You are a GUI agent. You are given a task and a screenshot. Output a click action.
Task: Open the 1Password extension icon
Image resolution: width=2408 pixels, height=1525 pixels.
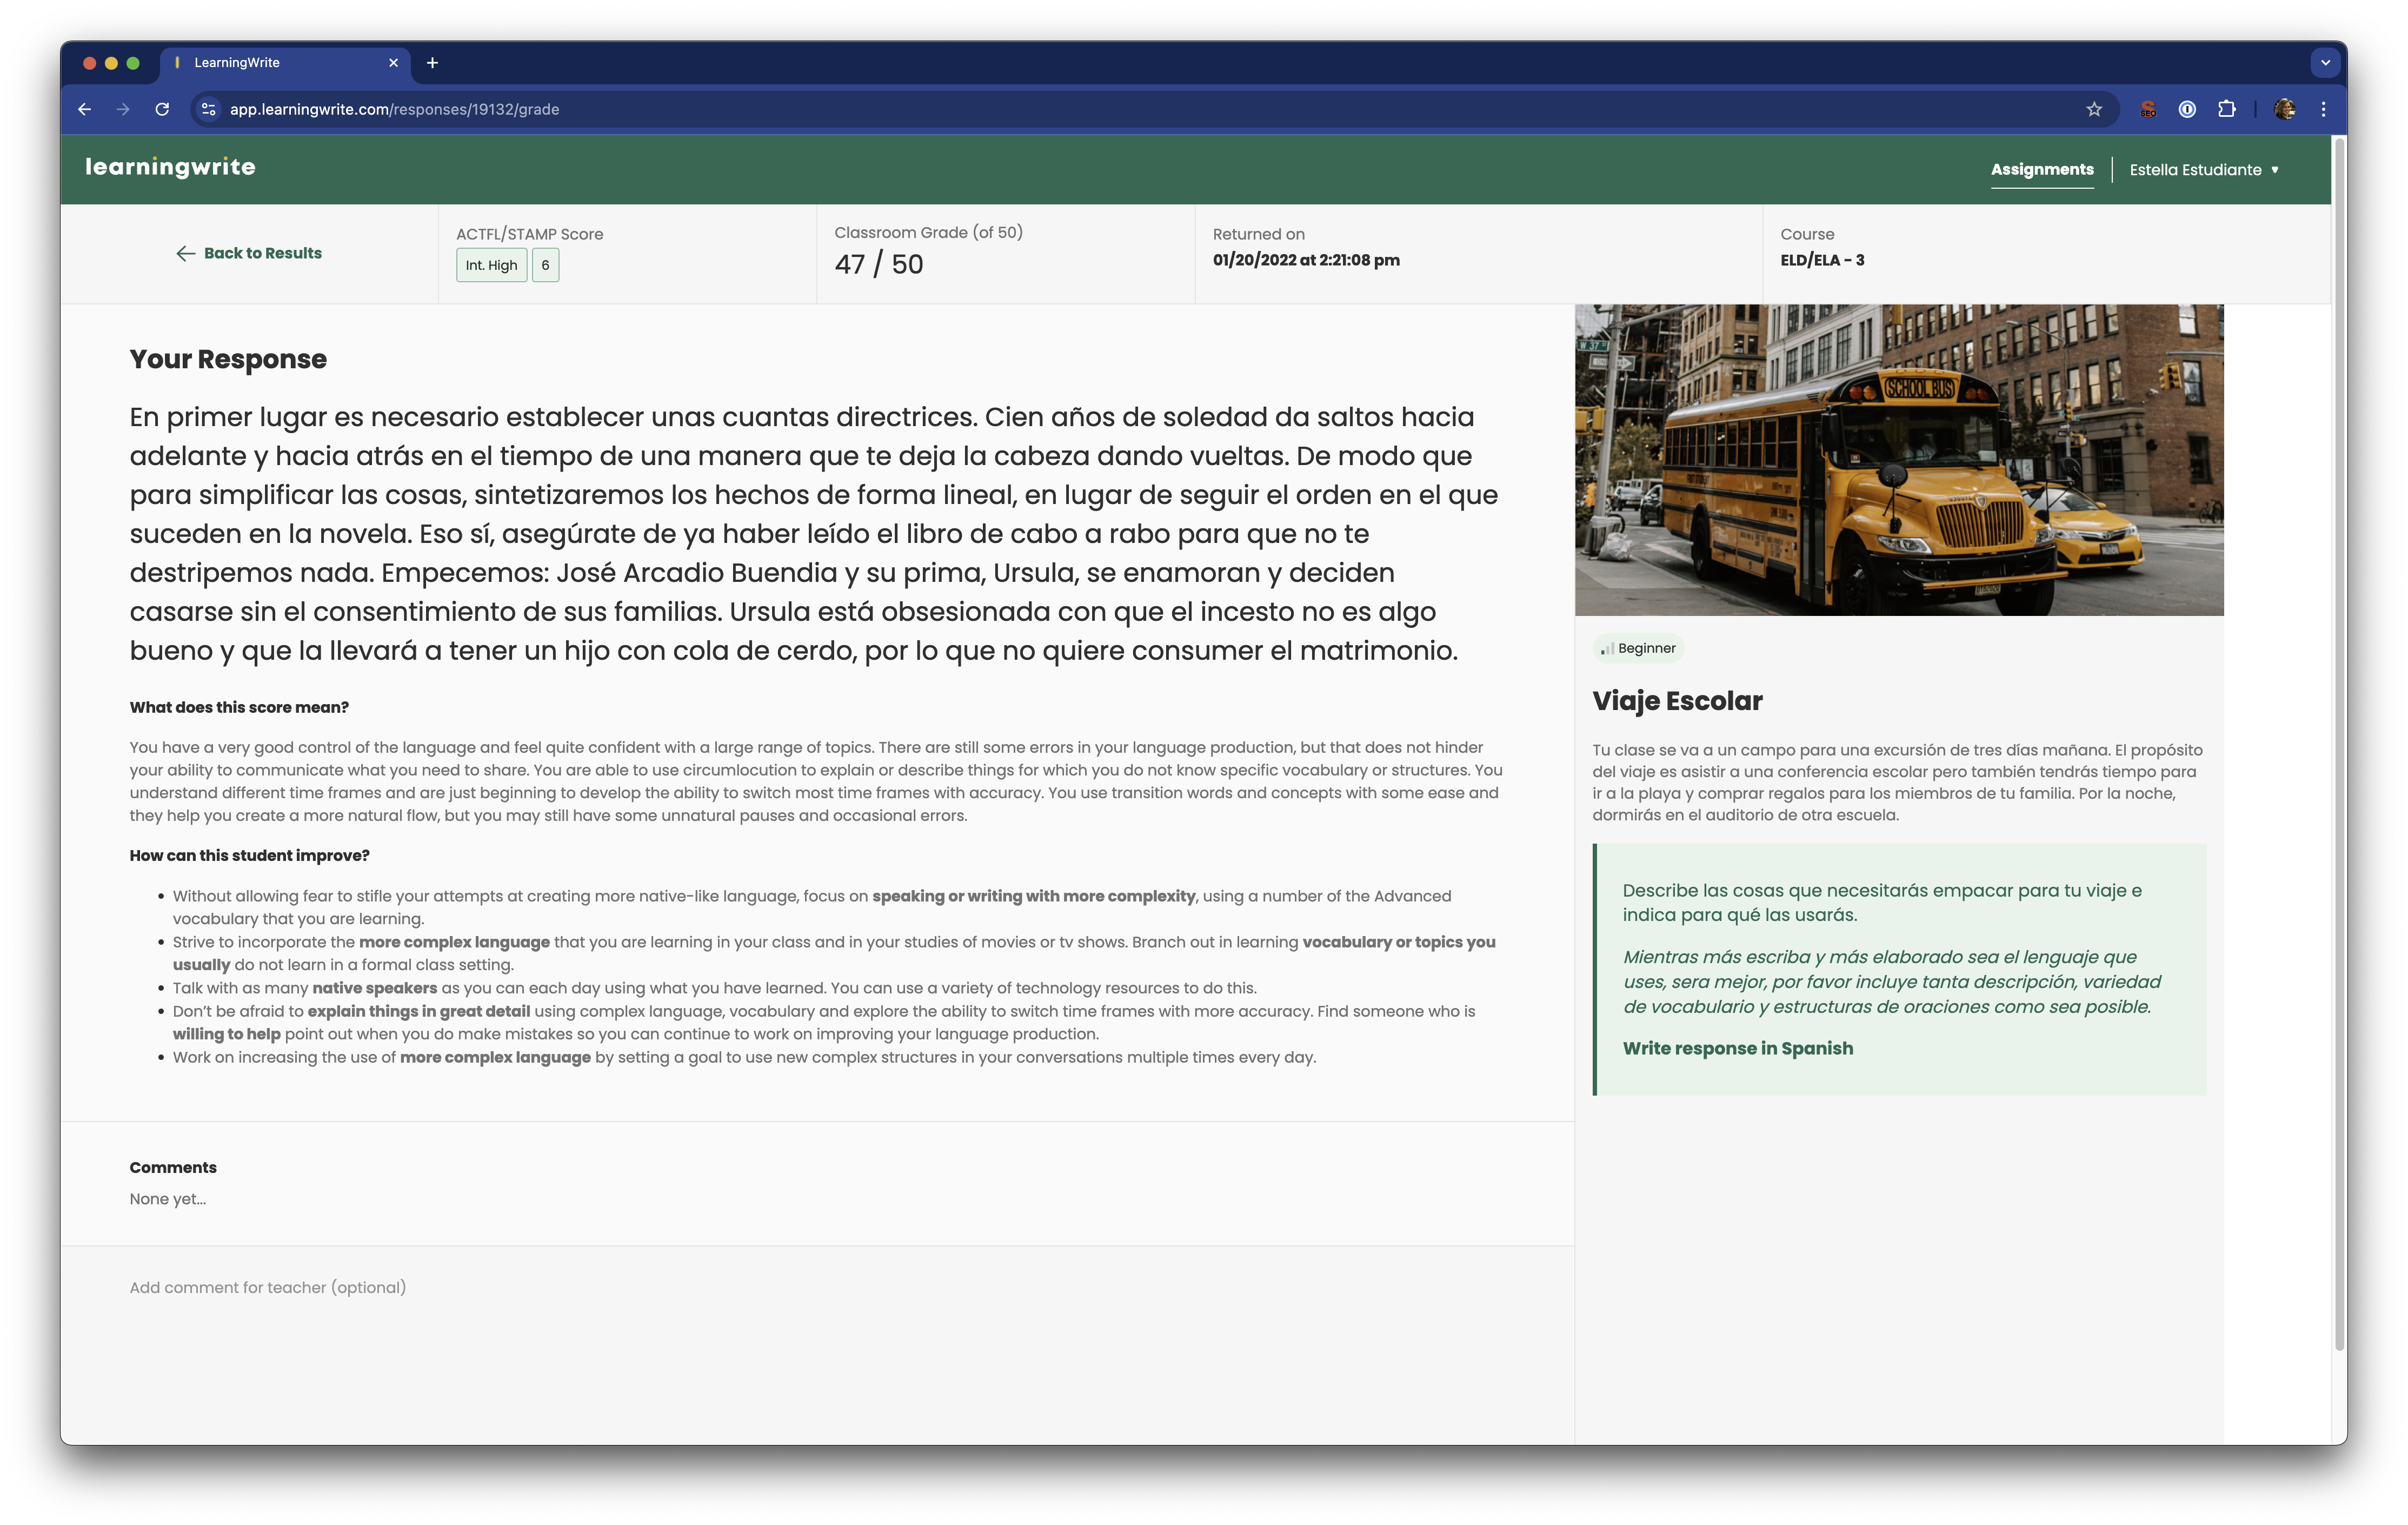[x=2188, y=110]
